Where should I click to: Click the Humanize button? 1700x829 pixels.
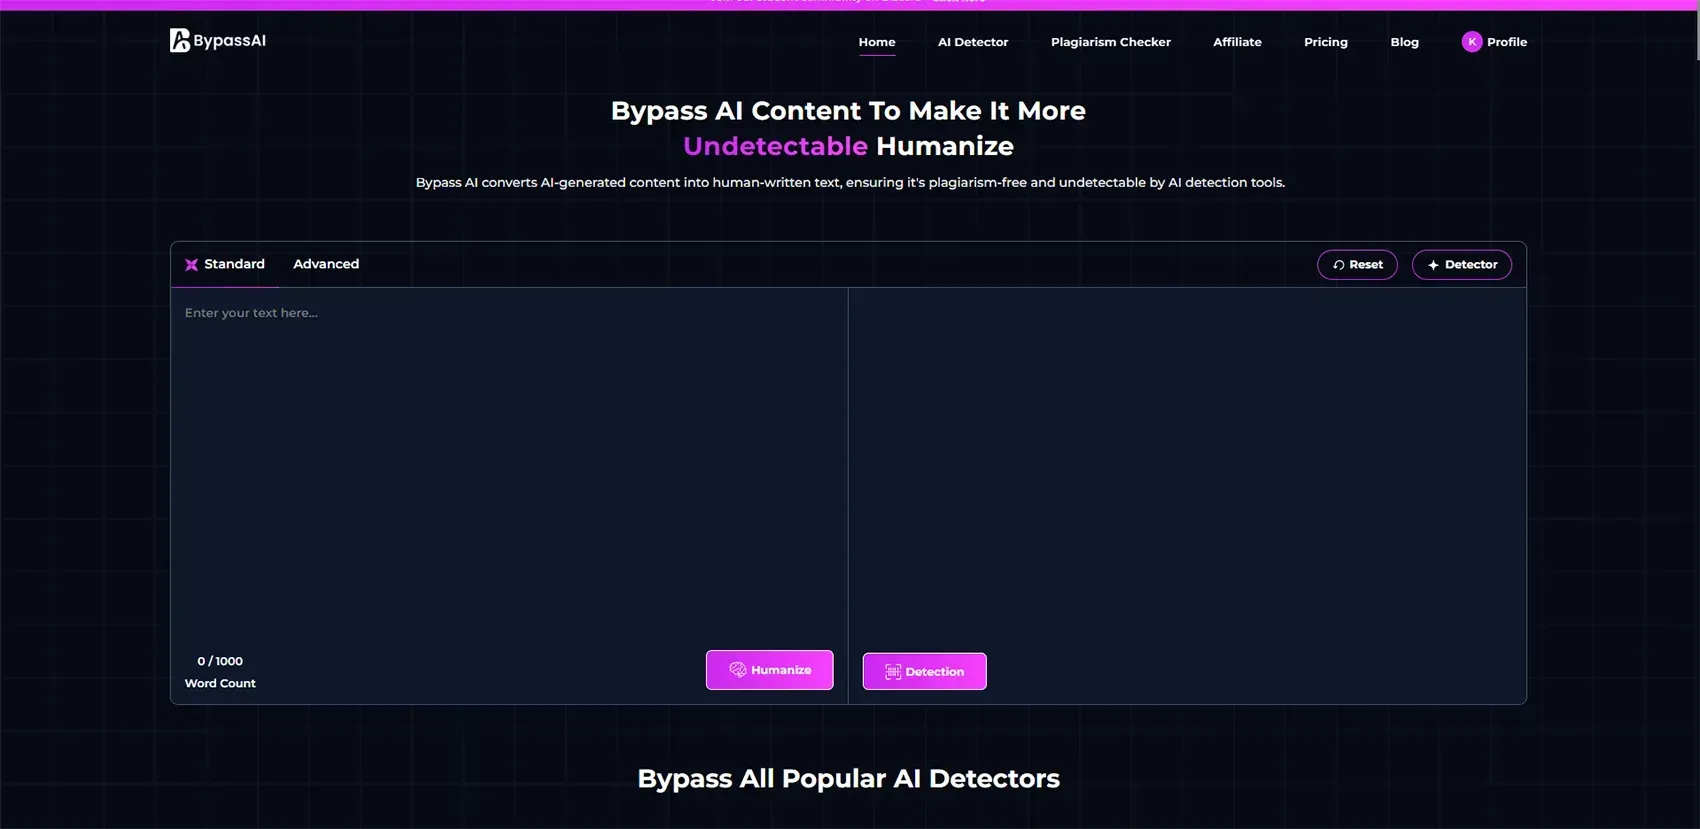coord(769,670)
